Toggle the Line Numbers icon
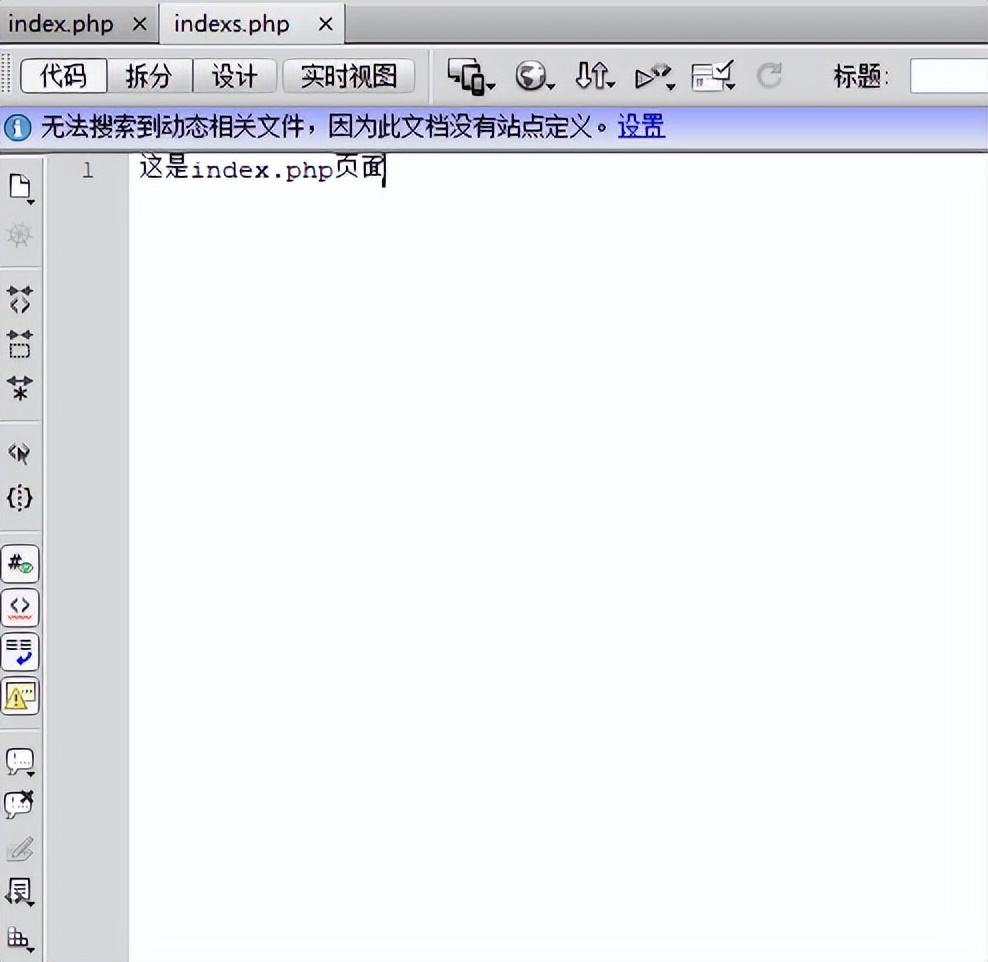Image resolution: width=988 pixels, height=962 pixels. tap(21, 563)
